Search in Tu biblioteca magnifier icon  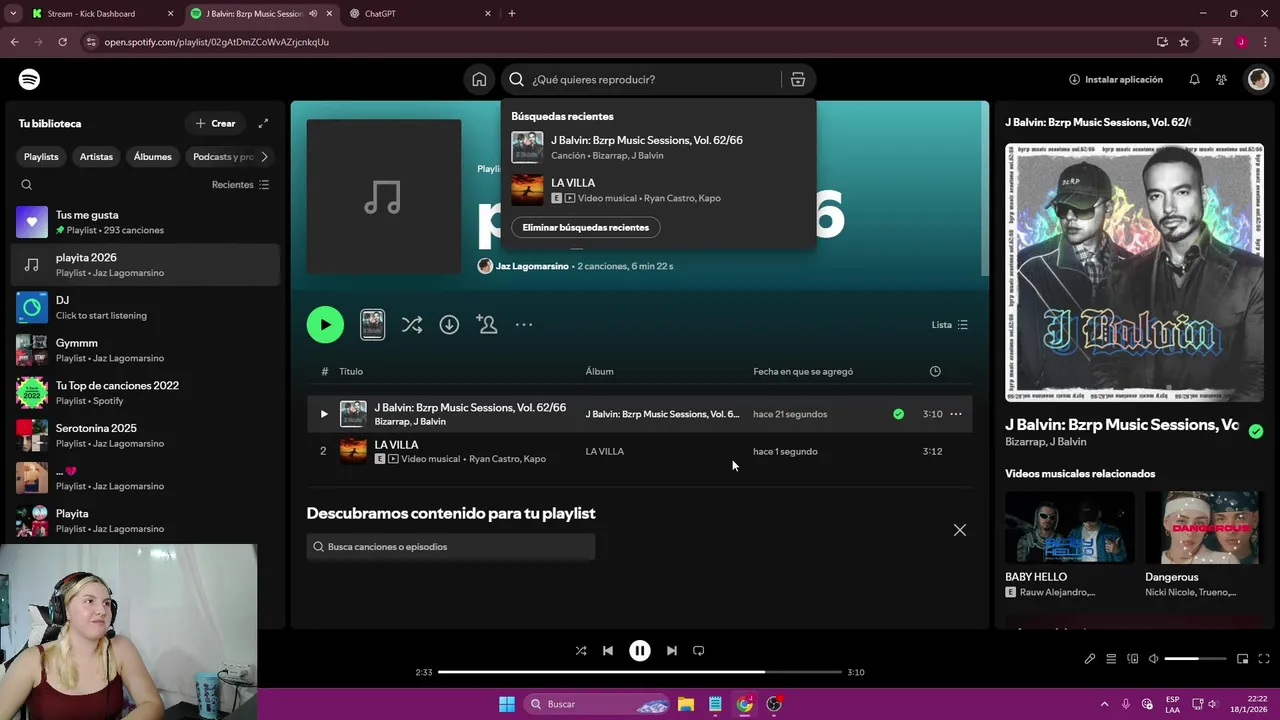[x=27, y=185]
